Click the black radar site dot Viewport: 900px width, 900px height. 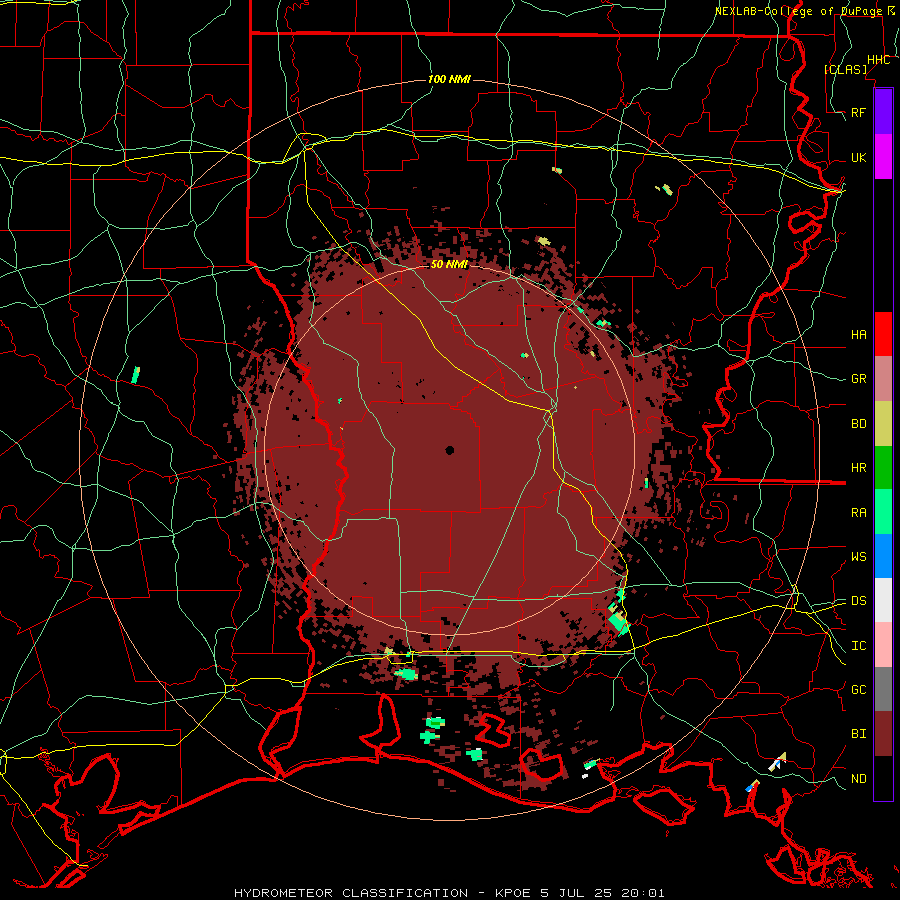point(449,451)
